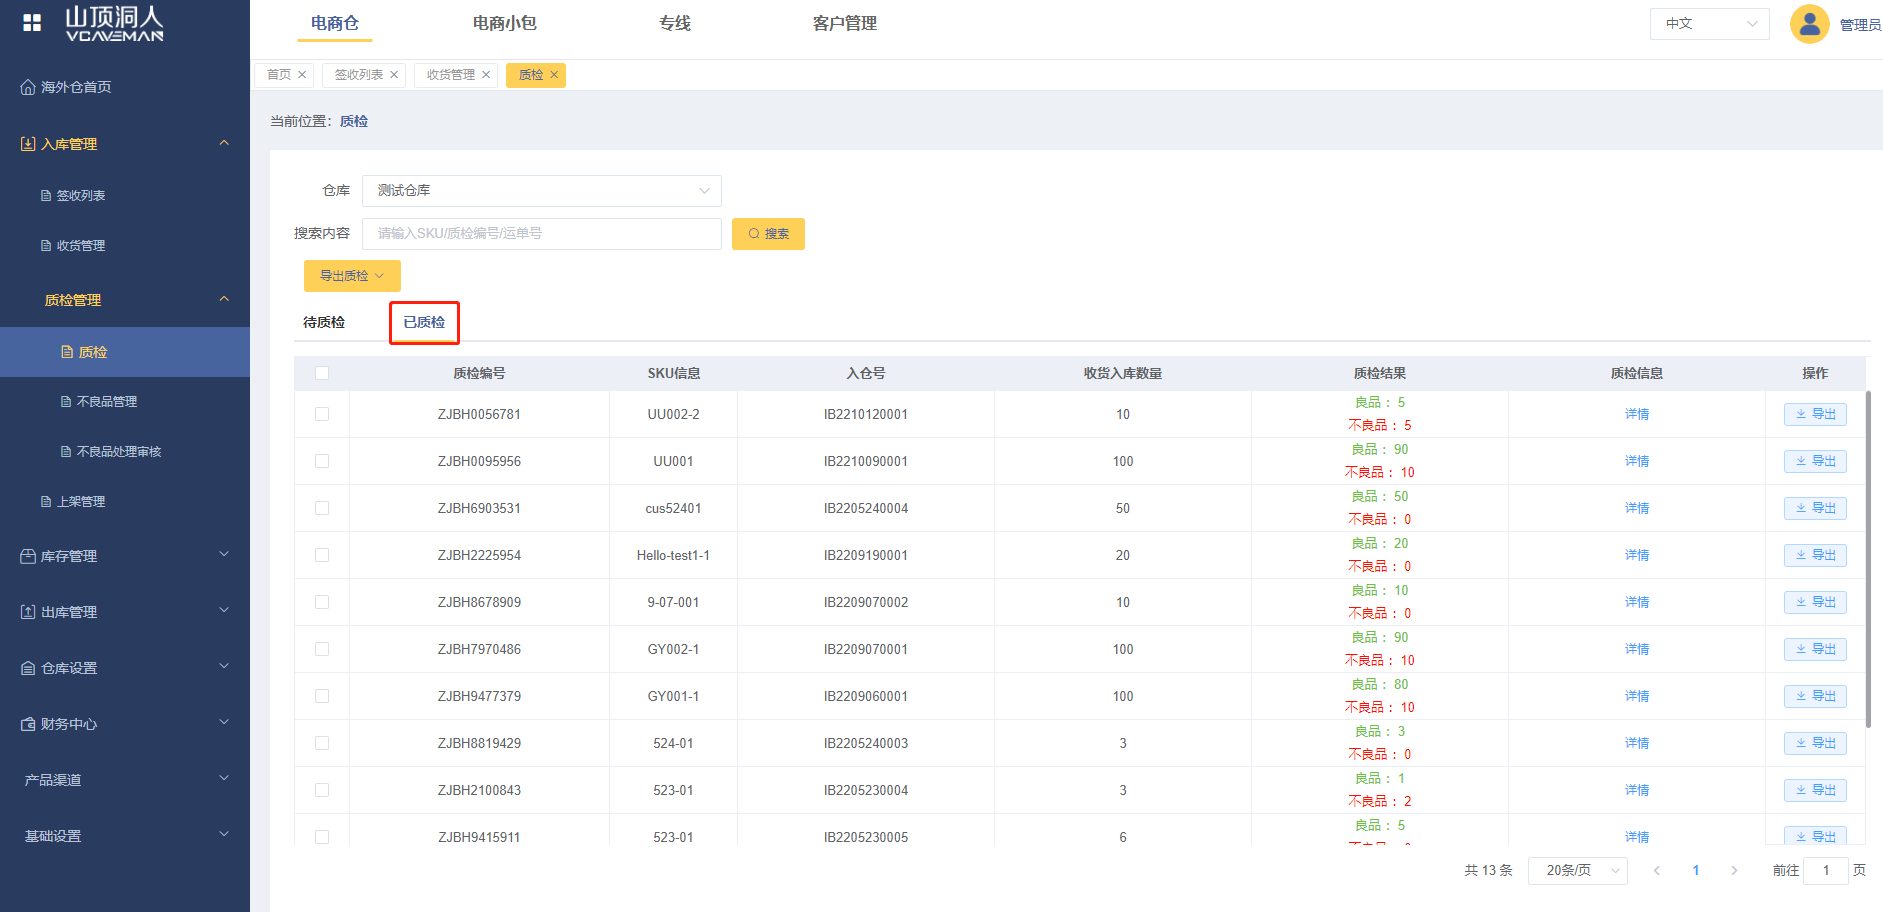
Task: Open 详情 link for ZJBH0095956
Action: (1636, 461)
